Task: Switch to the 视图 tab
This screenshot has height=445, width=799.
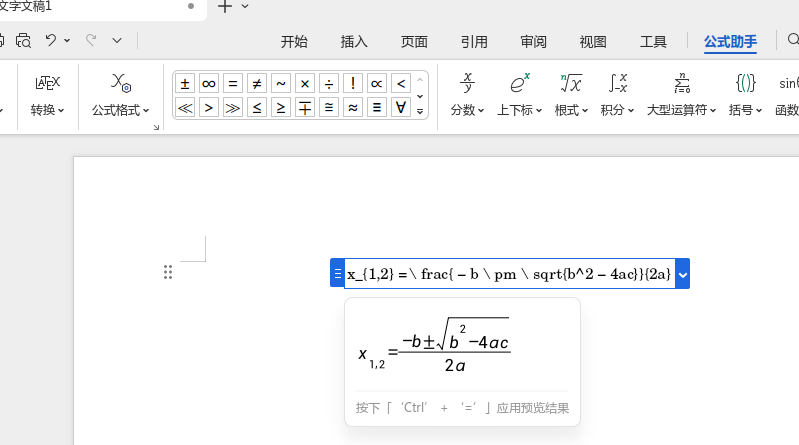Action: 593,41
